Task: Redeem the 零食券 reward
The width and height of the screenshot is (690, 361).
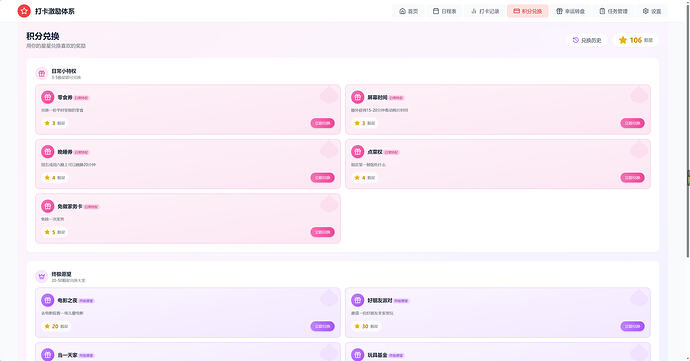Action: (x=323, y=123)
